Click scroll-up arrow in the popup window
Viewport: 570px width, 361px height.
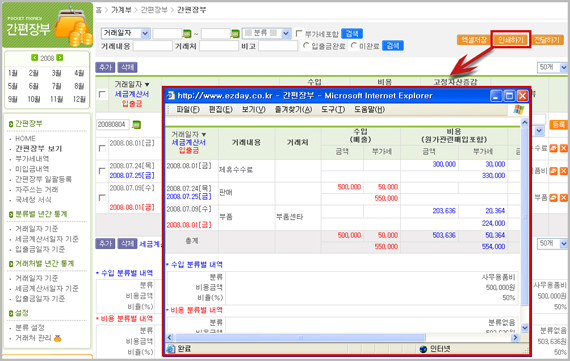(x=525, y=123)
